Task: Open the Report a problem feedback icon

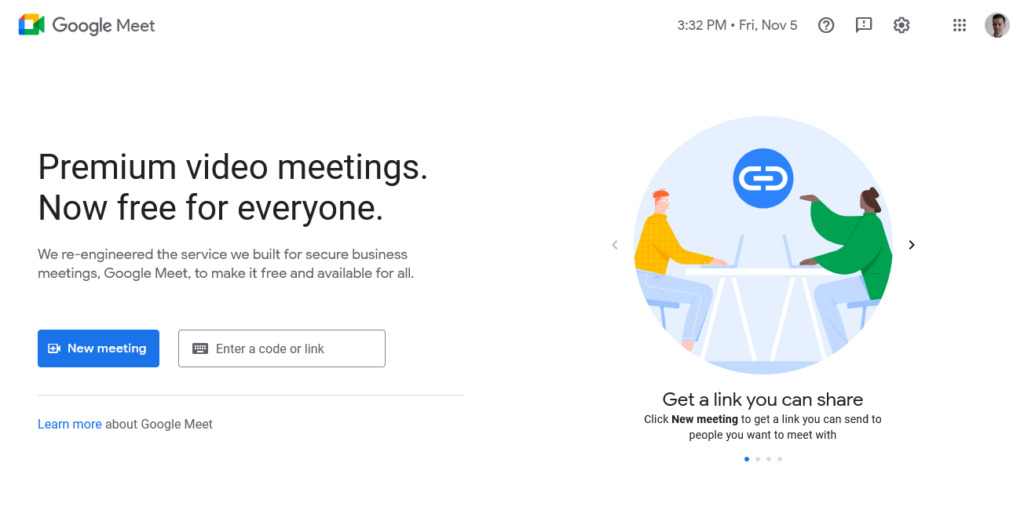Action: click(x=864, y=25)
